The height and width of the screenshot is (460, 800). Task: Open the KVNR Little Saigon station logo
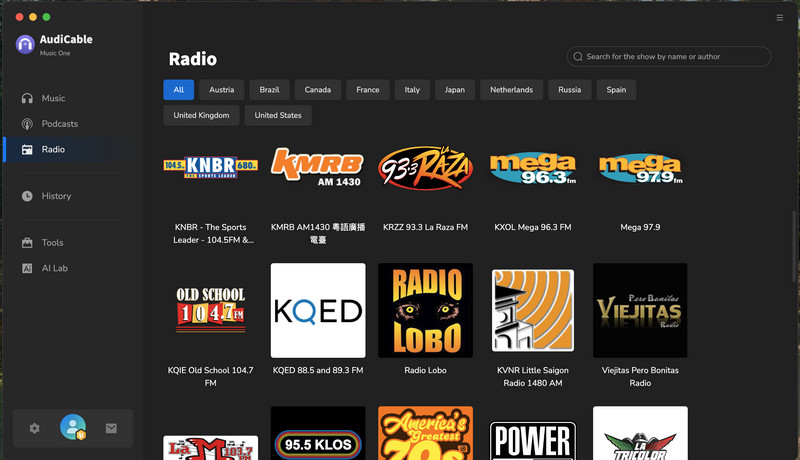coord(533,310)
